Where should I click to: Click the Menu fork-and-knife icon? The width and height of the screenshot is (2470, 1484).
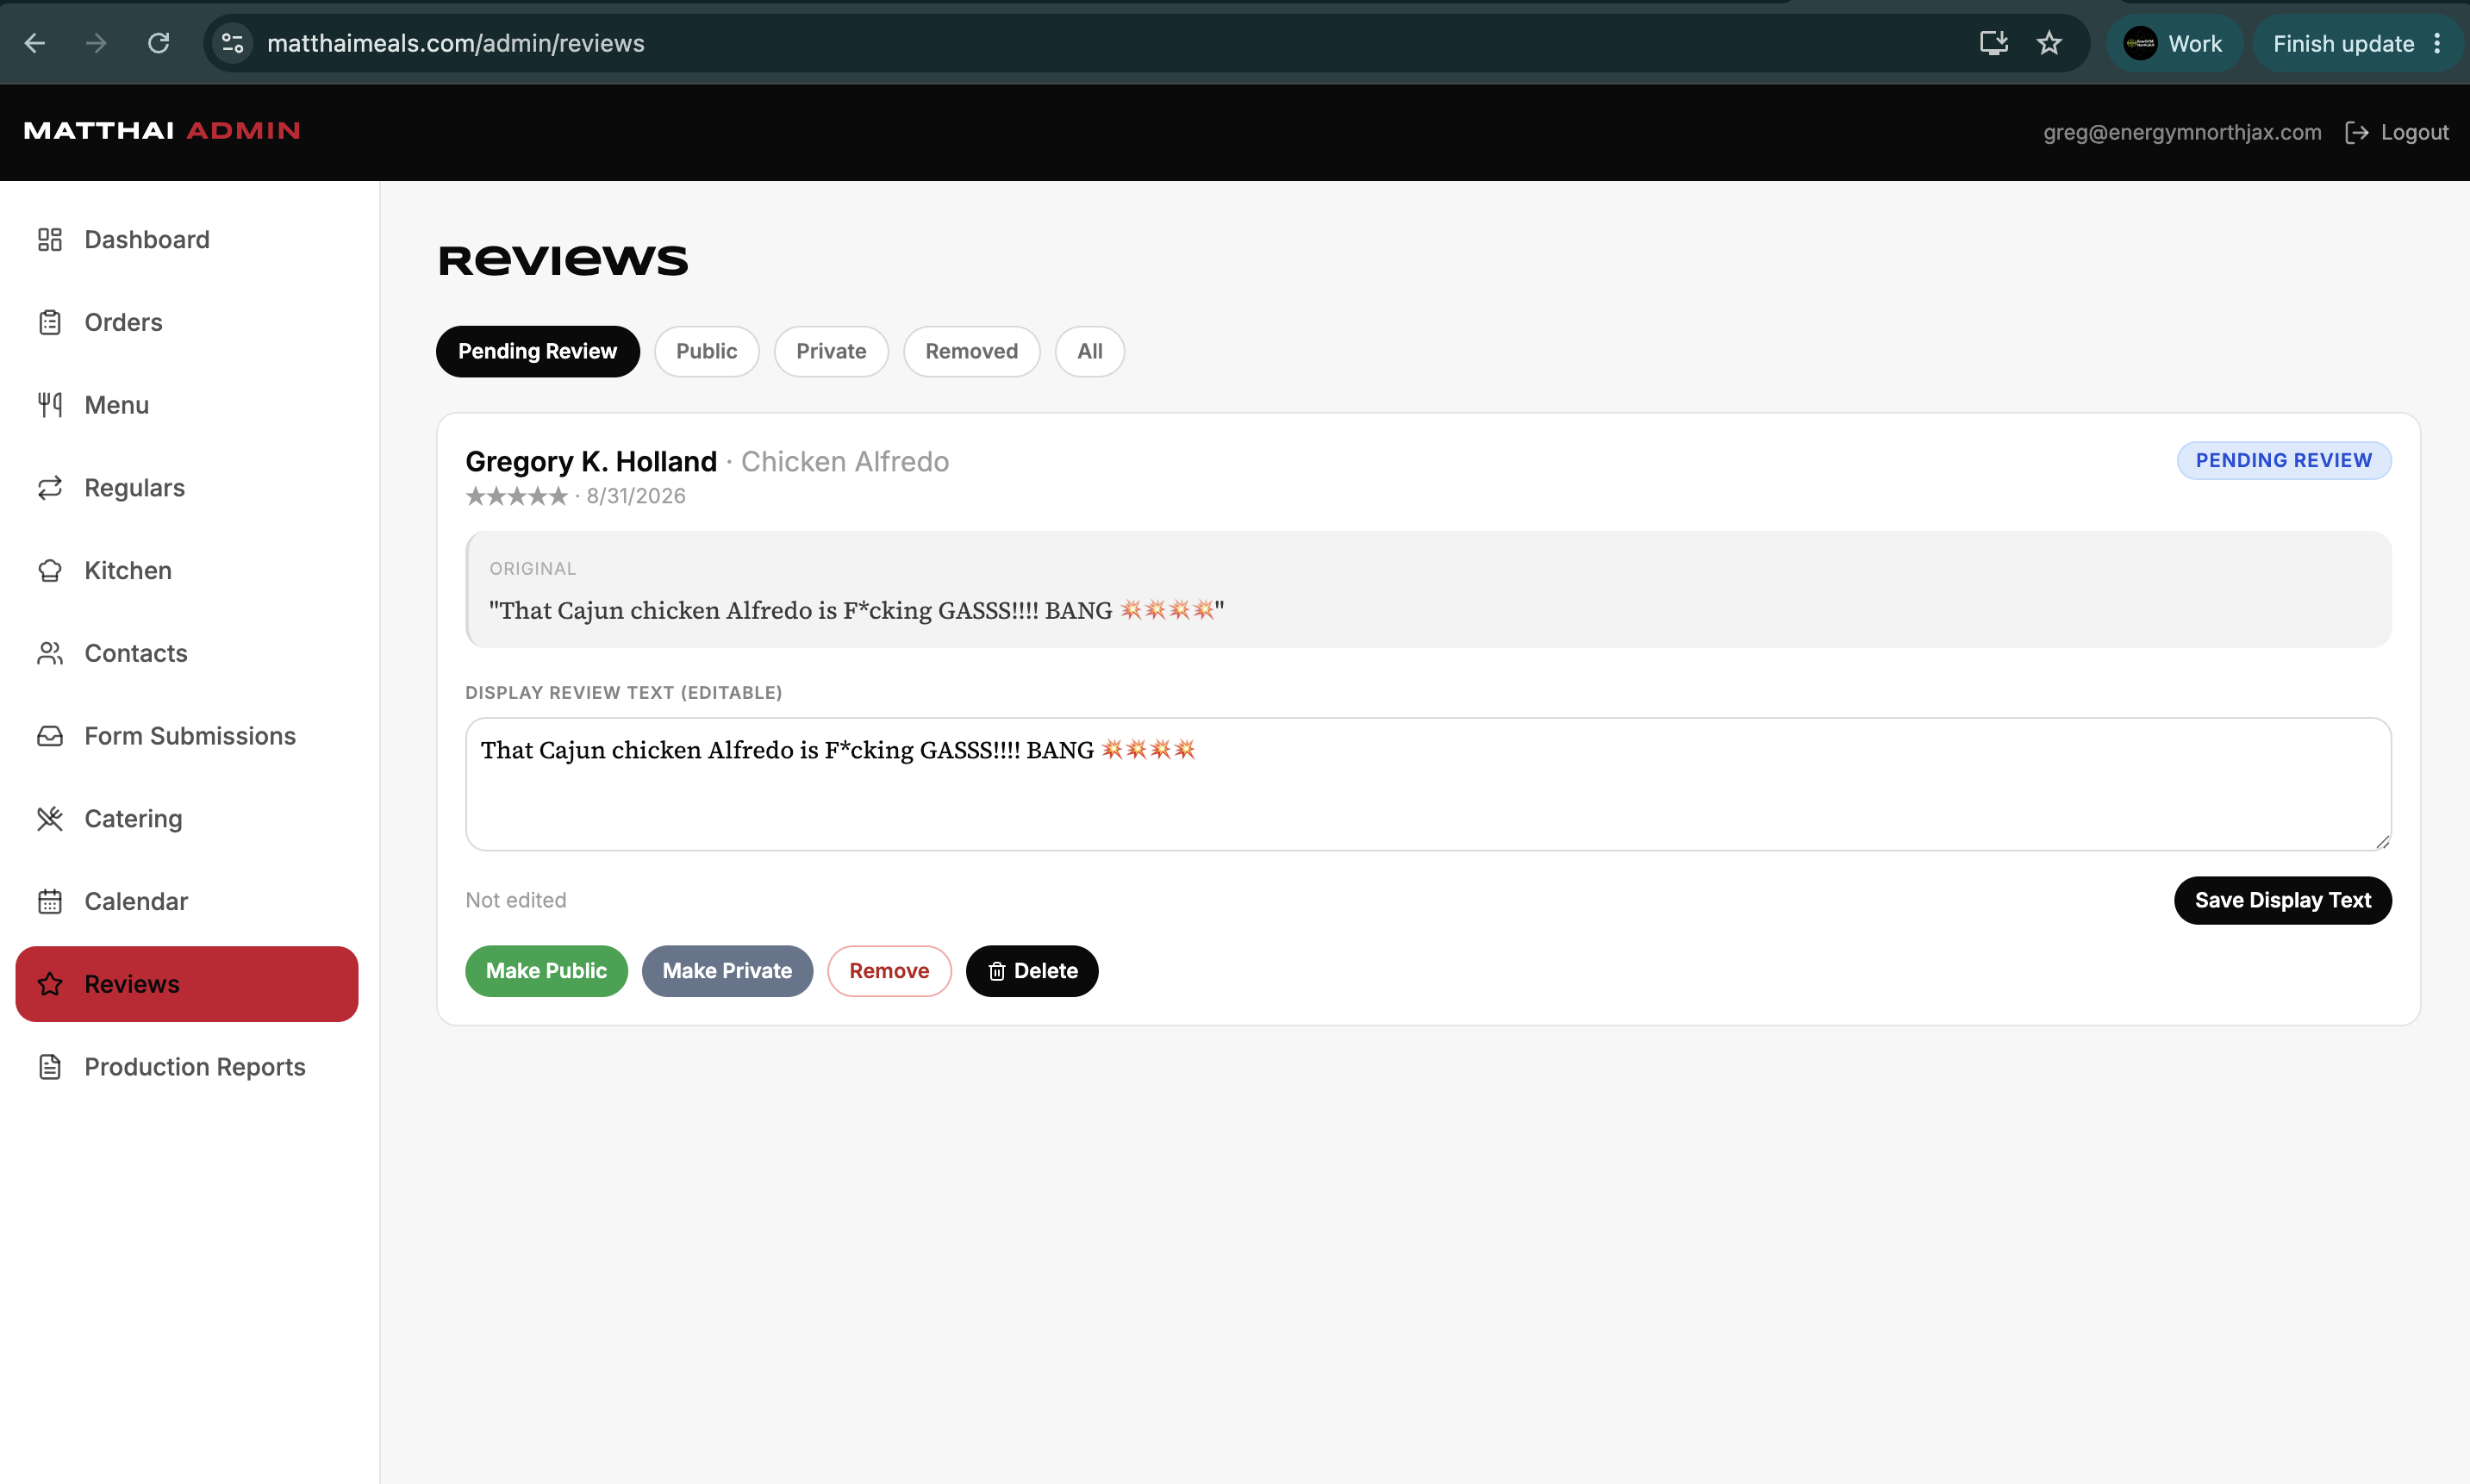point(50,405)
